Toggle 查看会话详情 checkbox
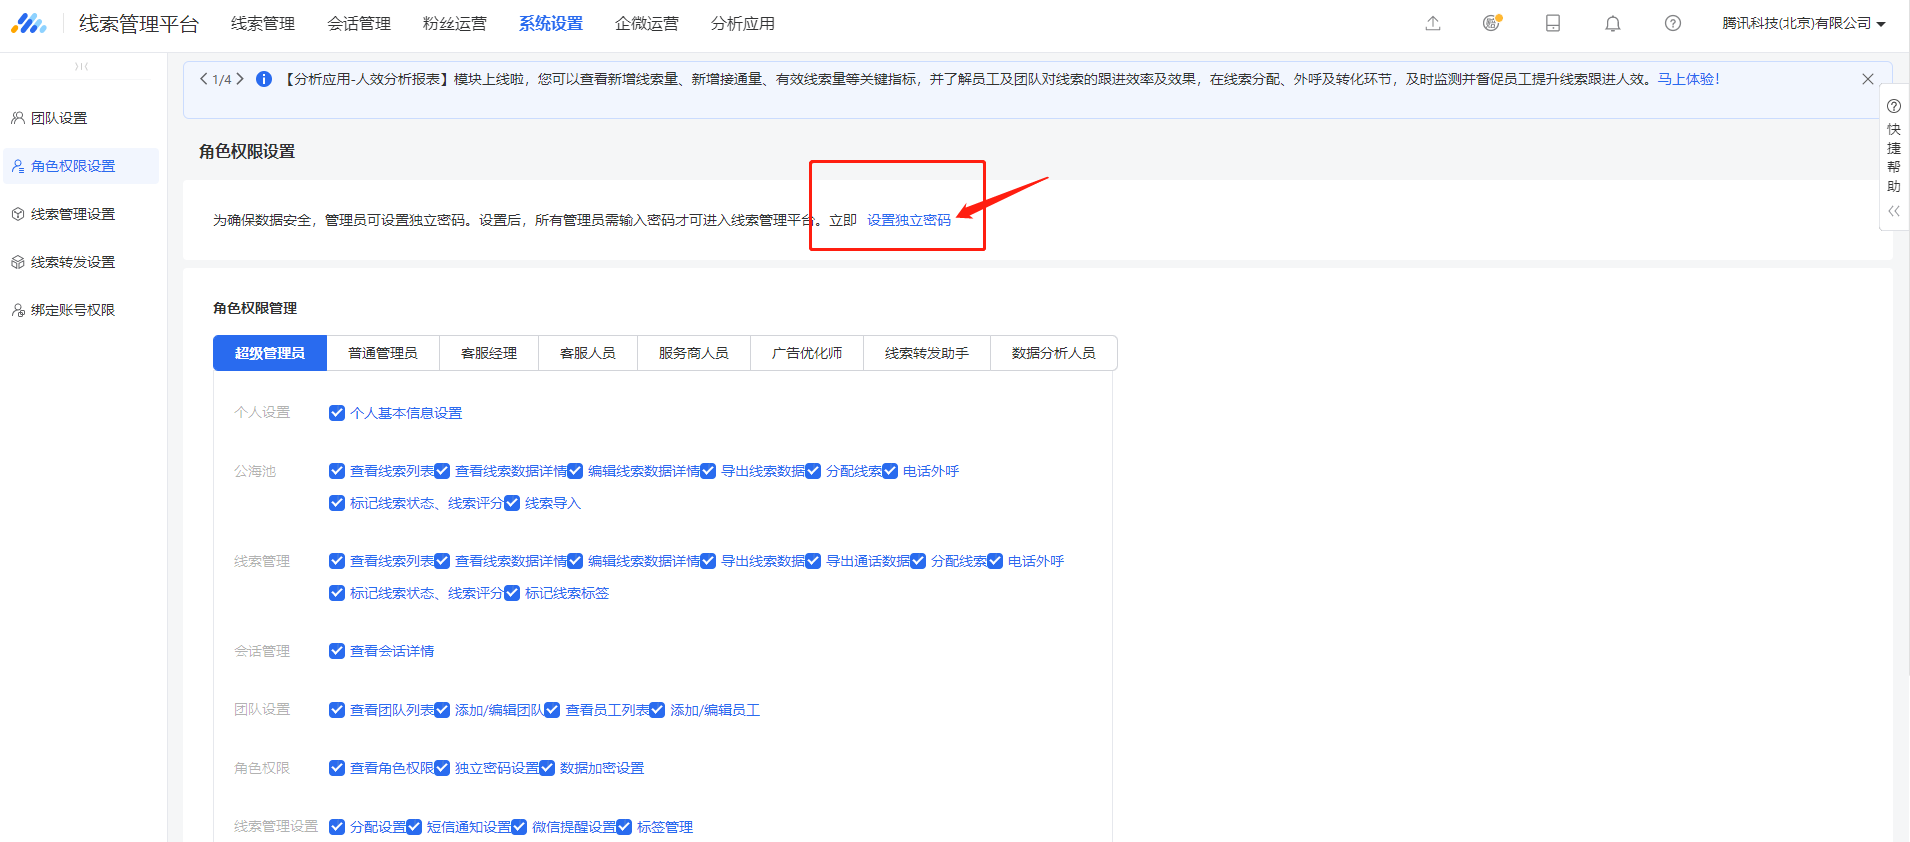1910x842 pixels. [337, 651]
